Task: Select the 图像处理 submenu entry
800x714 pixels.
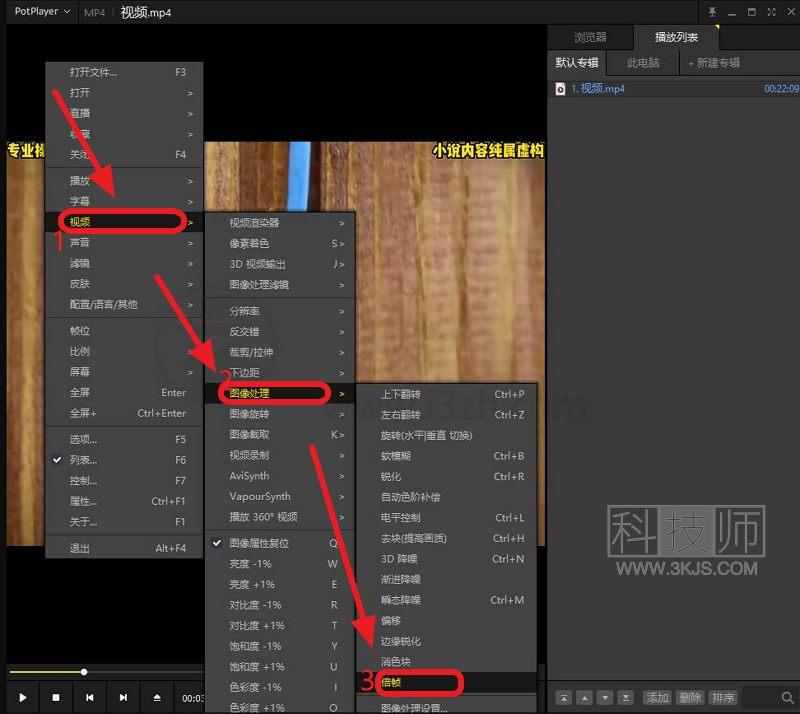Action: click(x=280, y=393)
